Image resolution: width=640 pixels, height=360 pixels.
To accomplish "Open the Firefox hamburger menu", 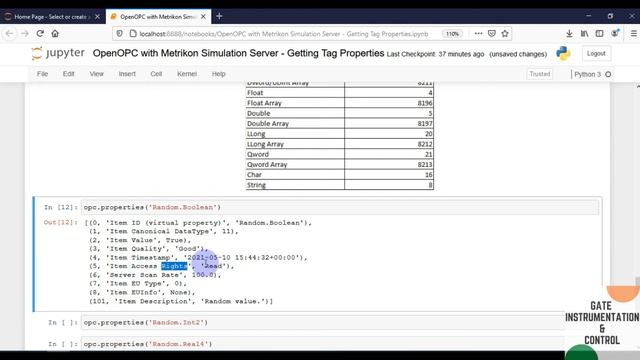I will pyautogui.click(x=633, y=33).
